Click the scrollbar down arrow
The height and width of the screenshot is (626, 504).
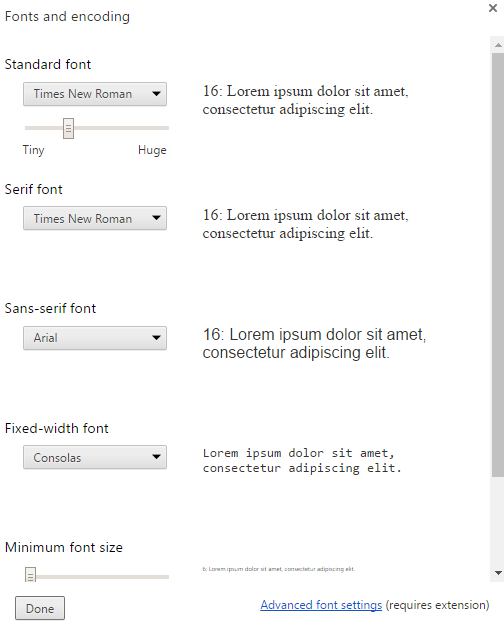[498, 573]
